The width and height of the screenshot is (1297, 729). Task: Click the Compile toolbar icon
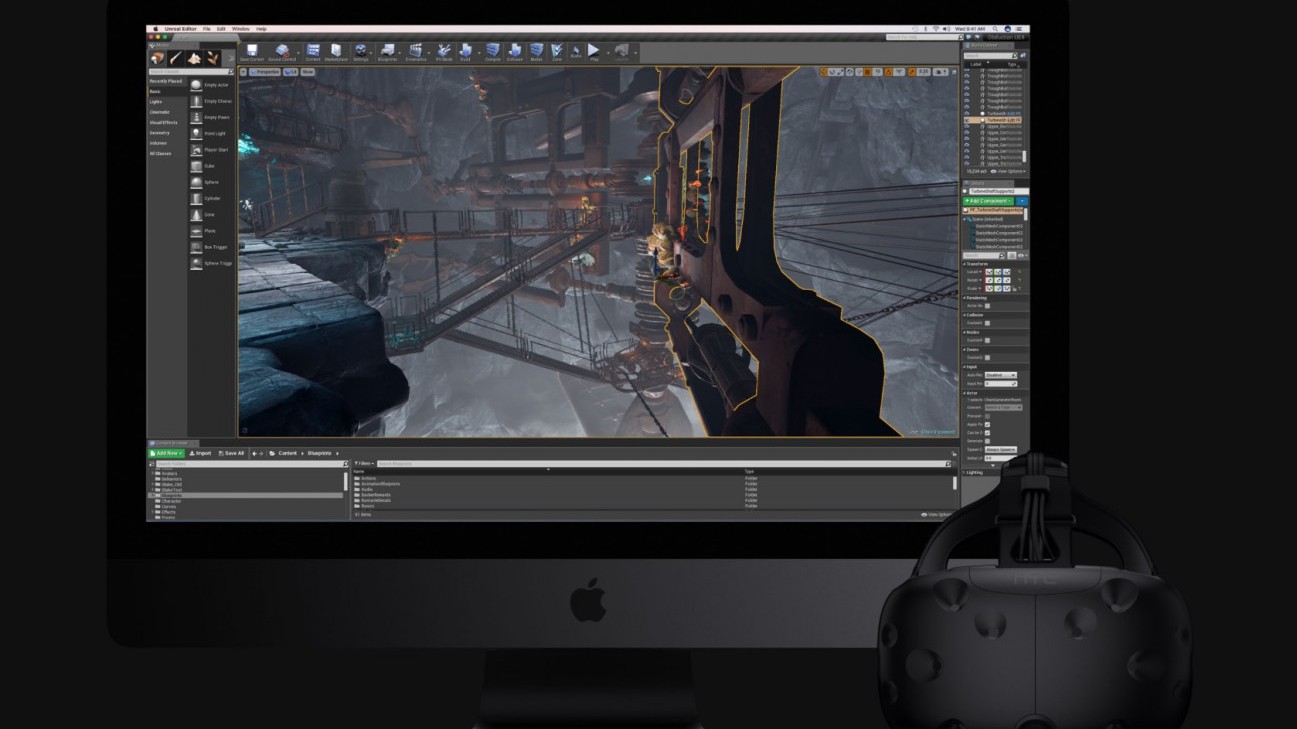[x=493, y=53]
